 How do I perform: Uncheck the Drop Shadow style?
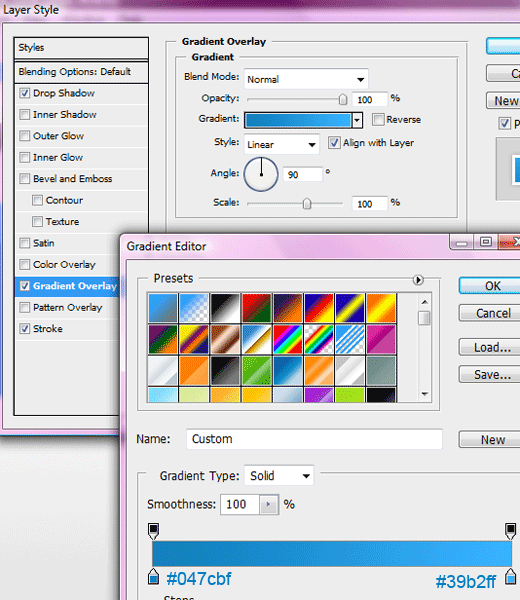[25, 93]
